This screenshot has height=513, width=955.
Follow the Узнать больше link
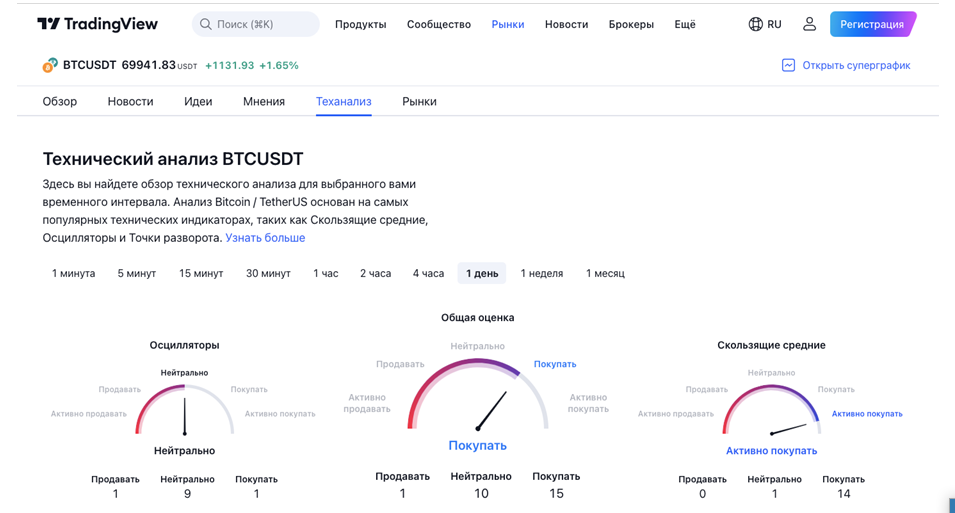tap(265, 238)
